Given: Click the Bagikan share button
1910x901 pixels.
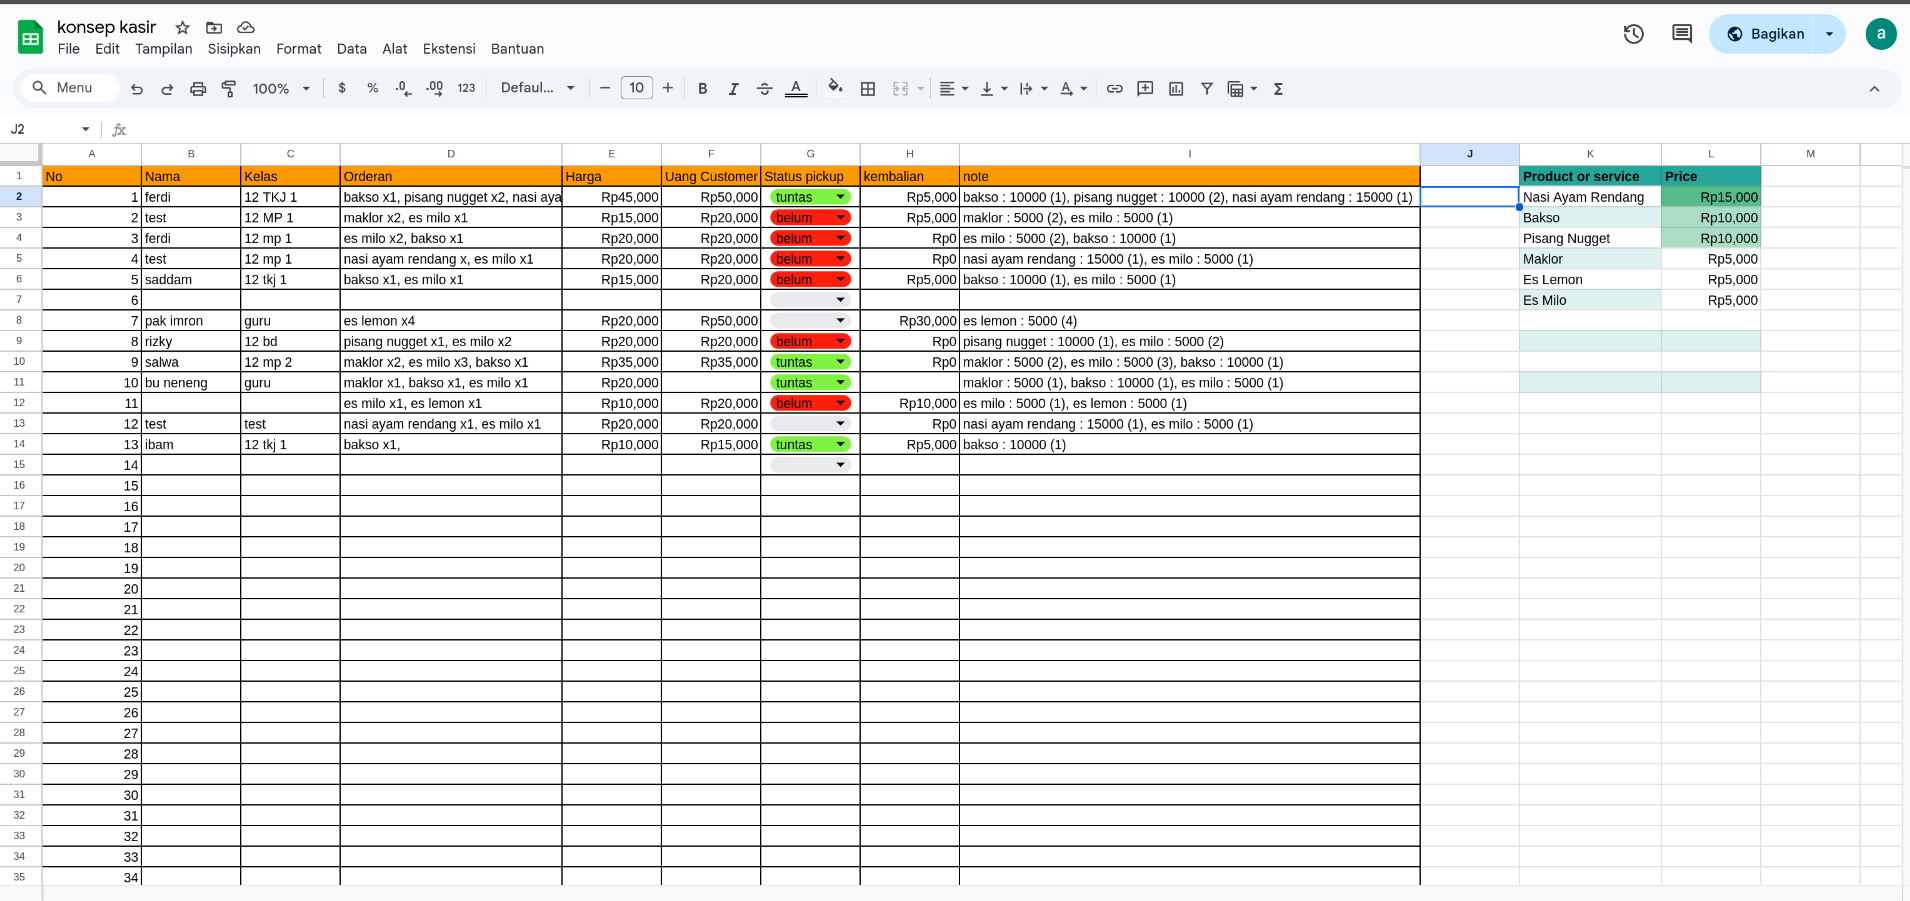Looking at the screenshot, I should pyautogui.click(x=1765, y=34).
